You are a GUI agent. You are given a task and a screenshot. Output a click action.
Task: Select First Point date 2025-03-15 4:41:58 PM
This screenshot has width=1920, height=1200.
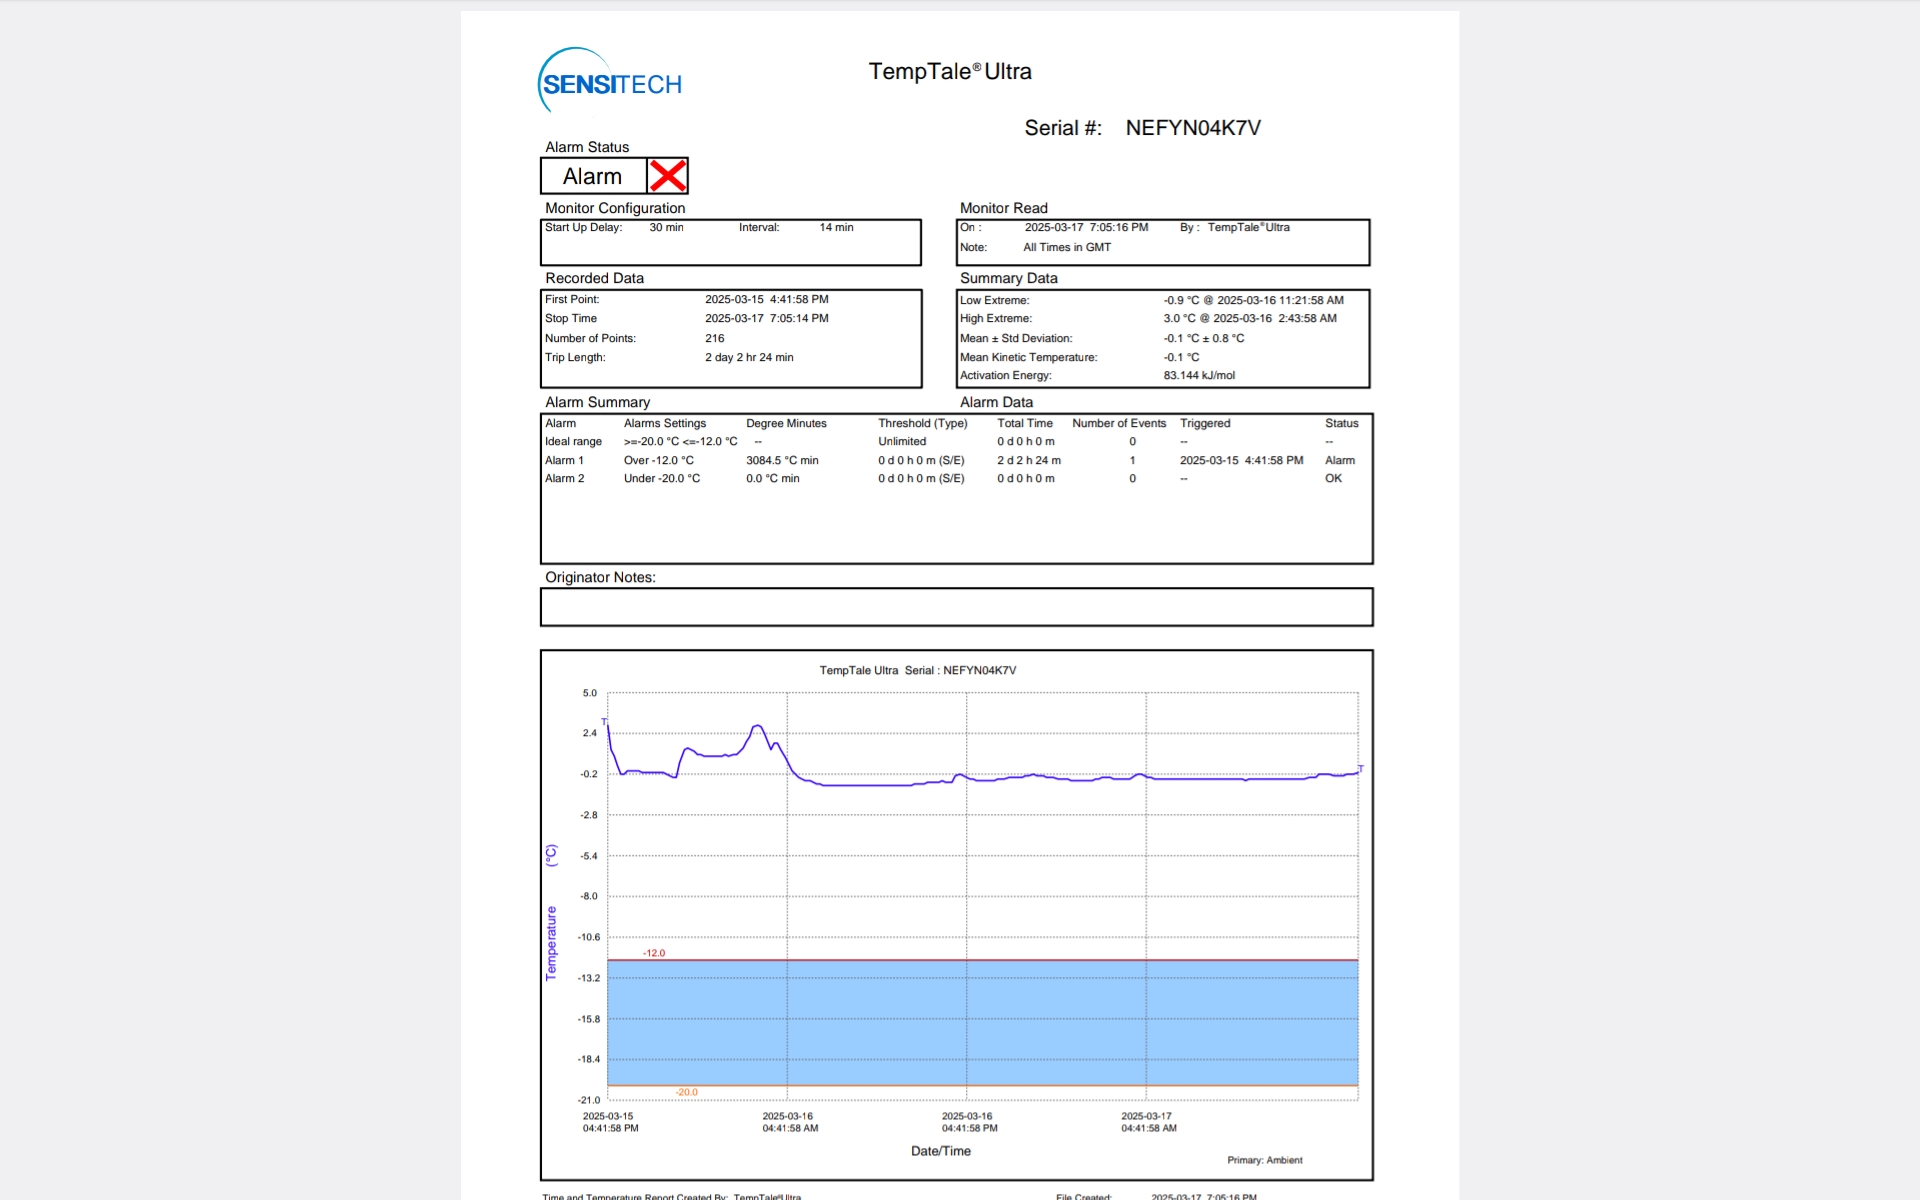pos(767,299)
